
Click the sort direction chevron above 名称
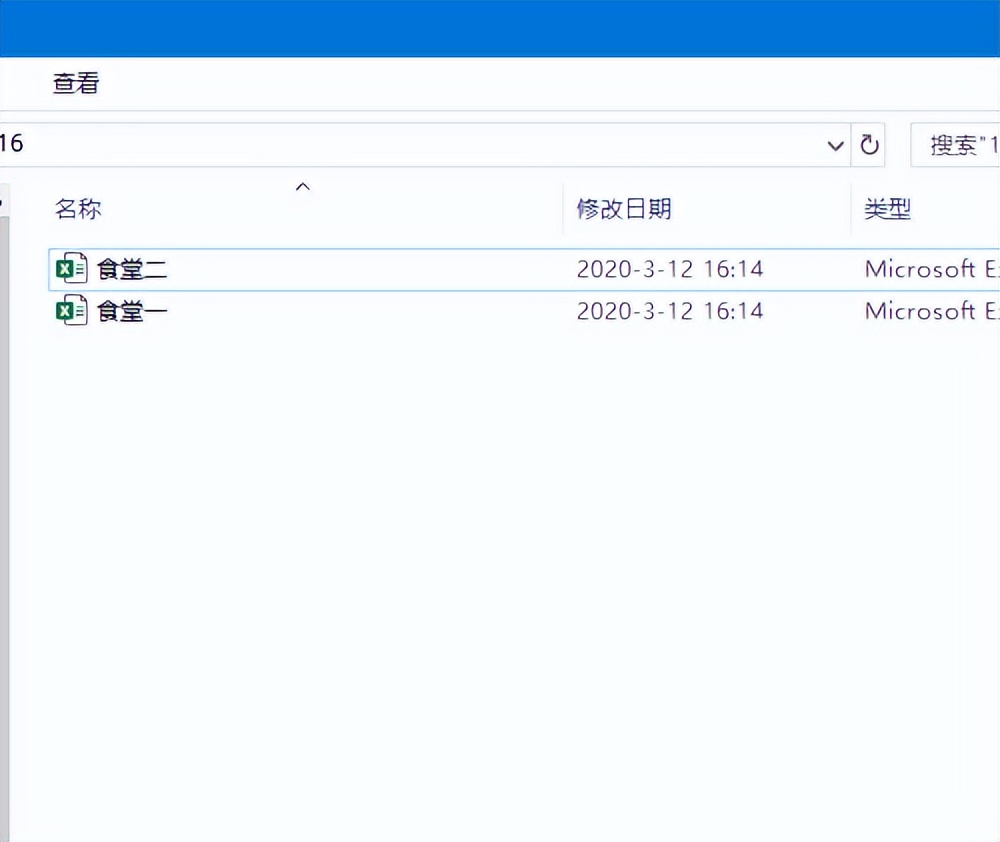point(303,186)
